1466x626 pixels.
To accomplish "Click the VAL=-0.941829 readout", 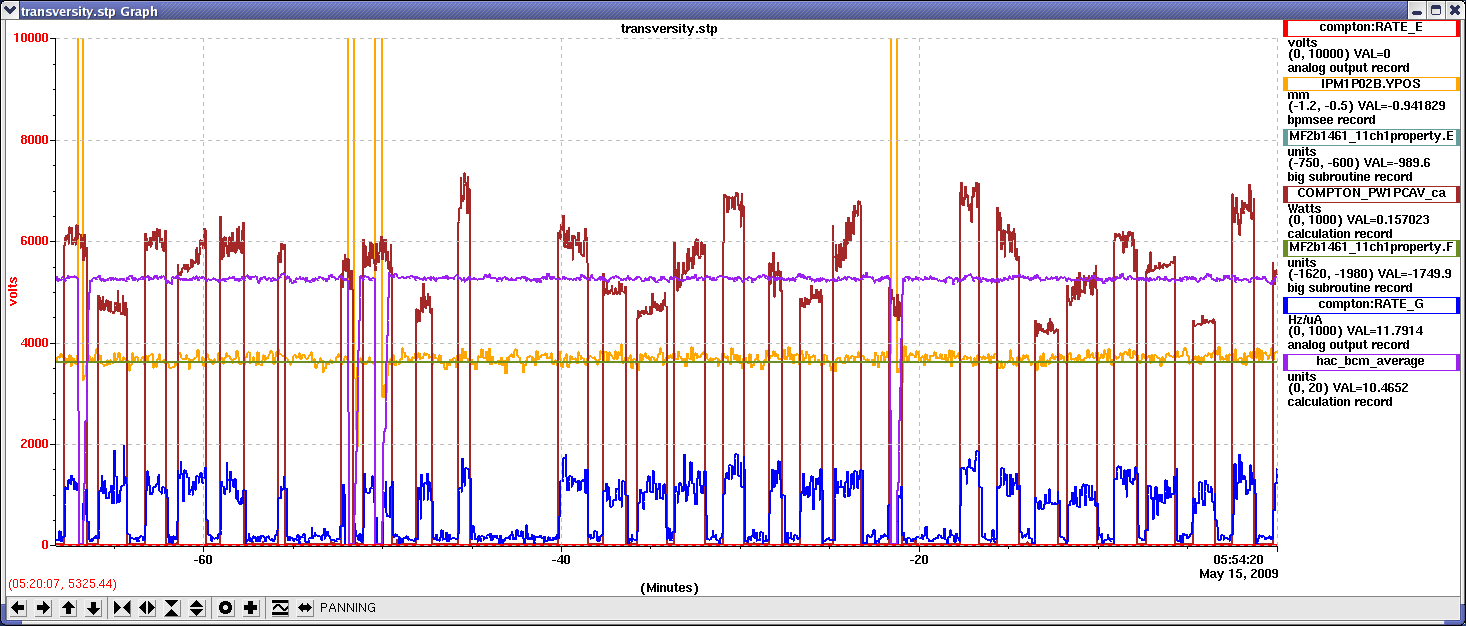I will (x=1401, y=106).
